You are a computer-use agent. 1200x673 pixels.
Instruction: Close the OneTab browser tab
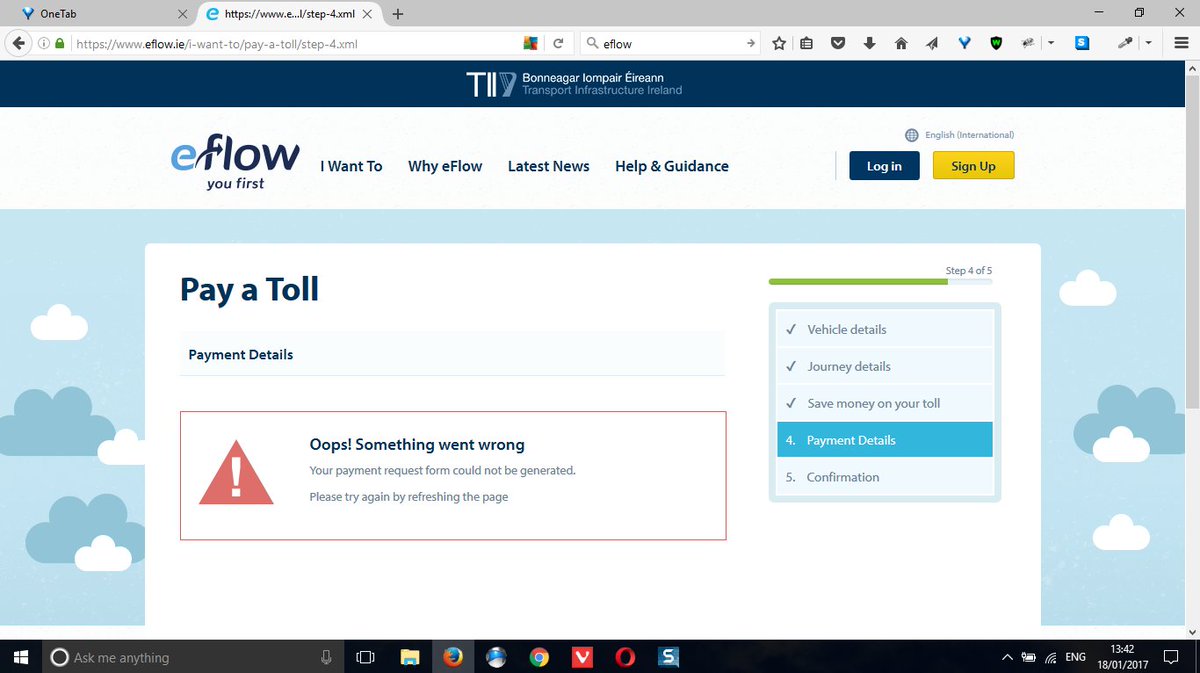tap(182, 15)
